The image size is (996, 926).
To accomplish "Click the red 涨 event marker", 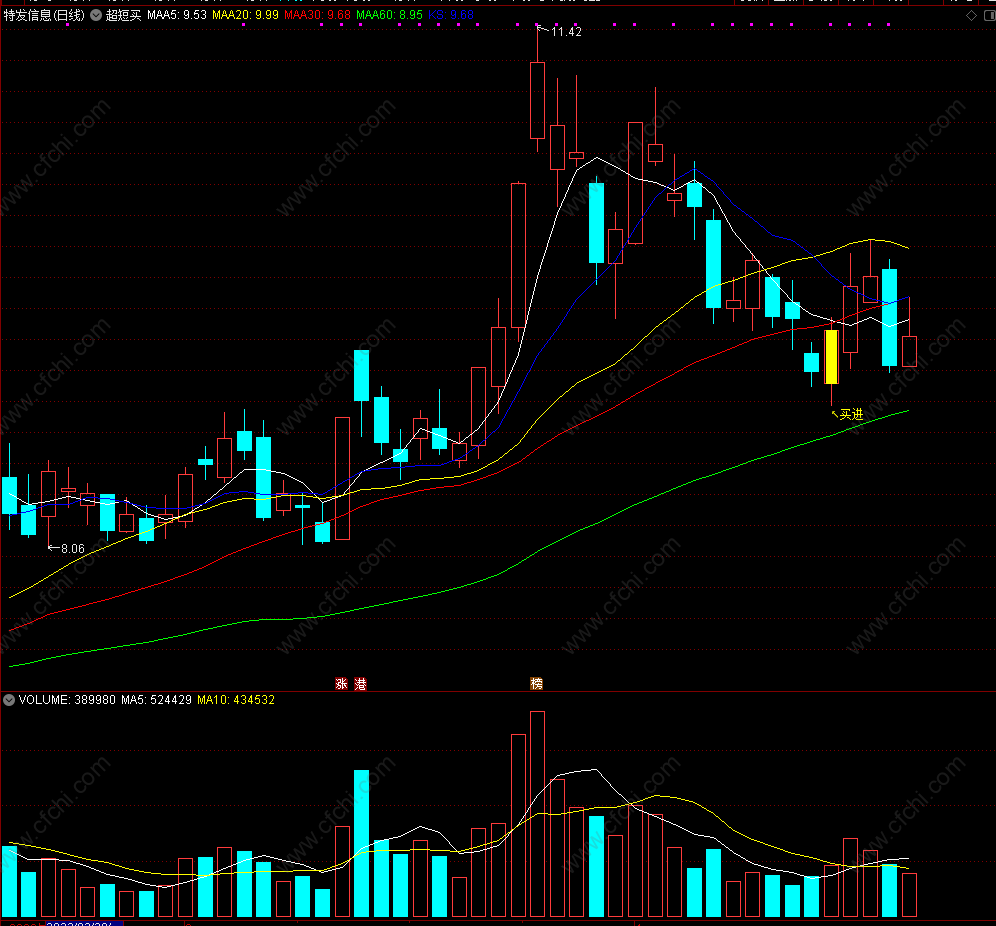I will tap(342, 683).
